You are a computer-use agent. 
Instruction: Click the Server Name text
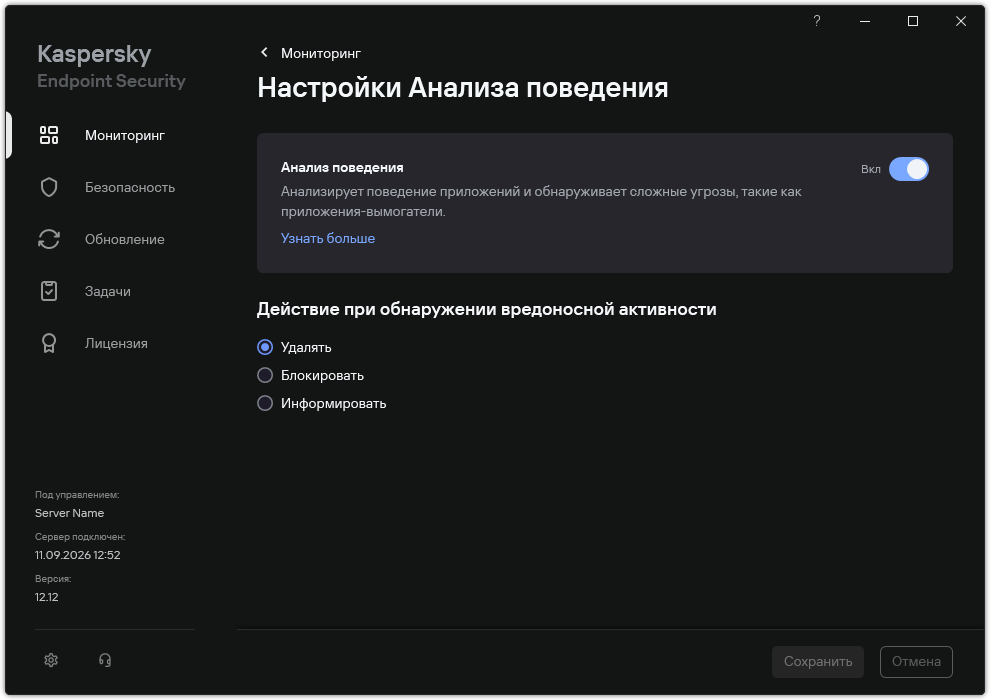[69, 513]
